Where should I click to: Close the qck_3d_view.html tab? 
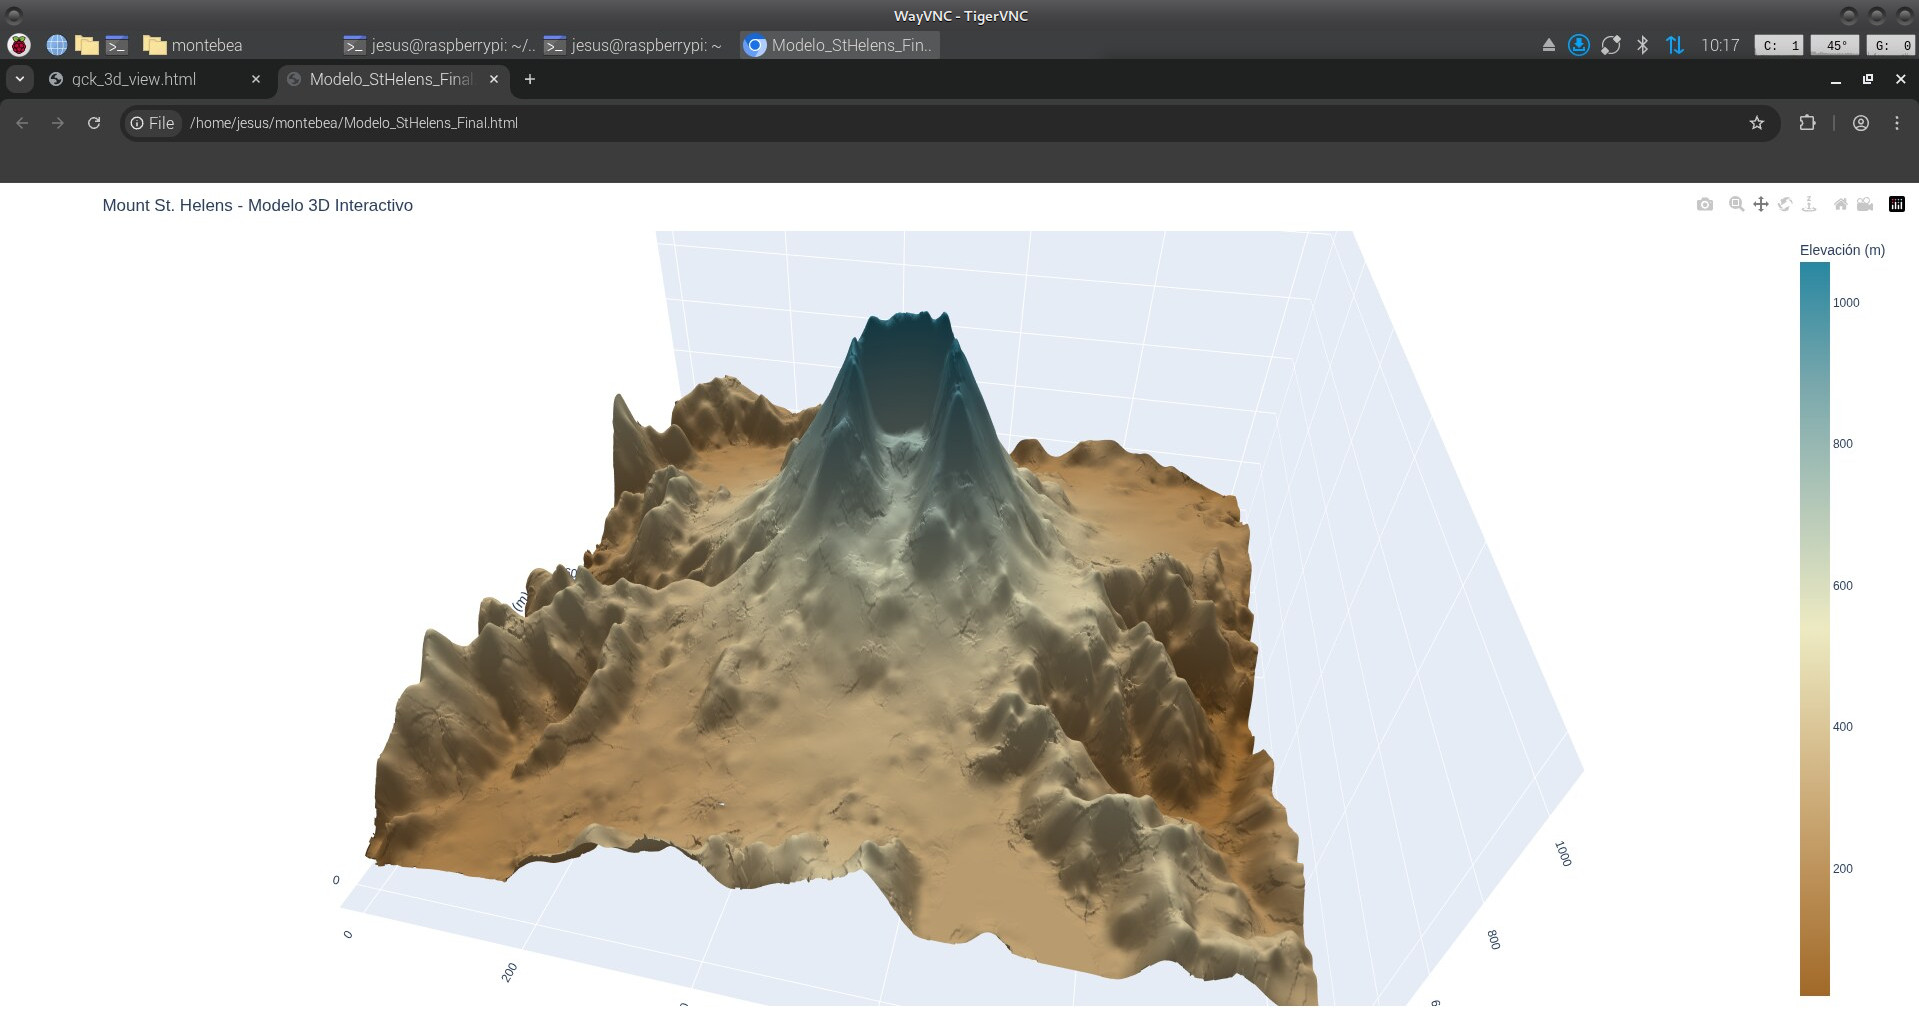256,79
